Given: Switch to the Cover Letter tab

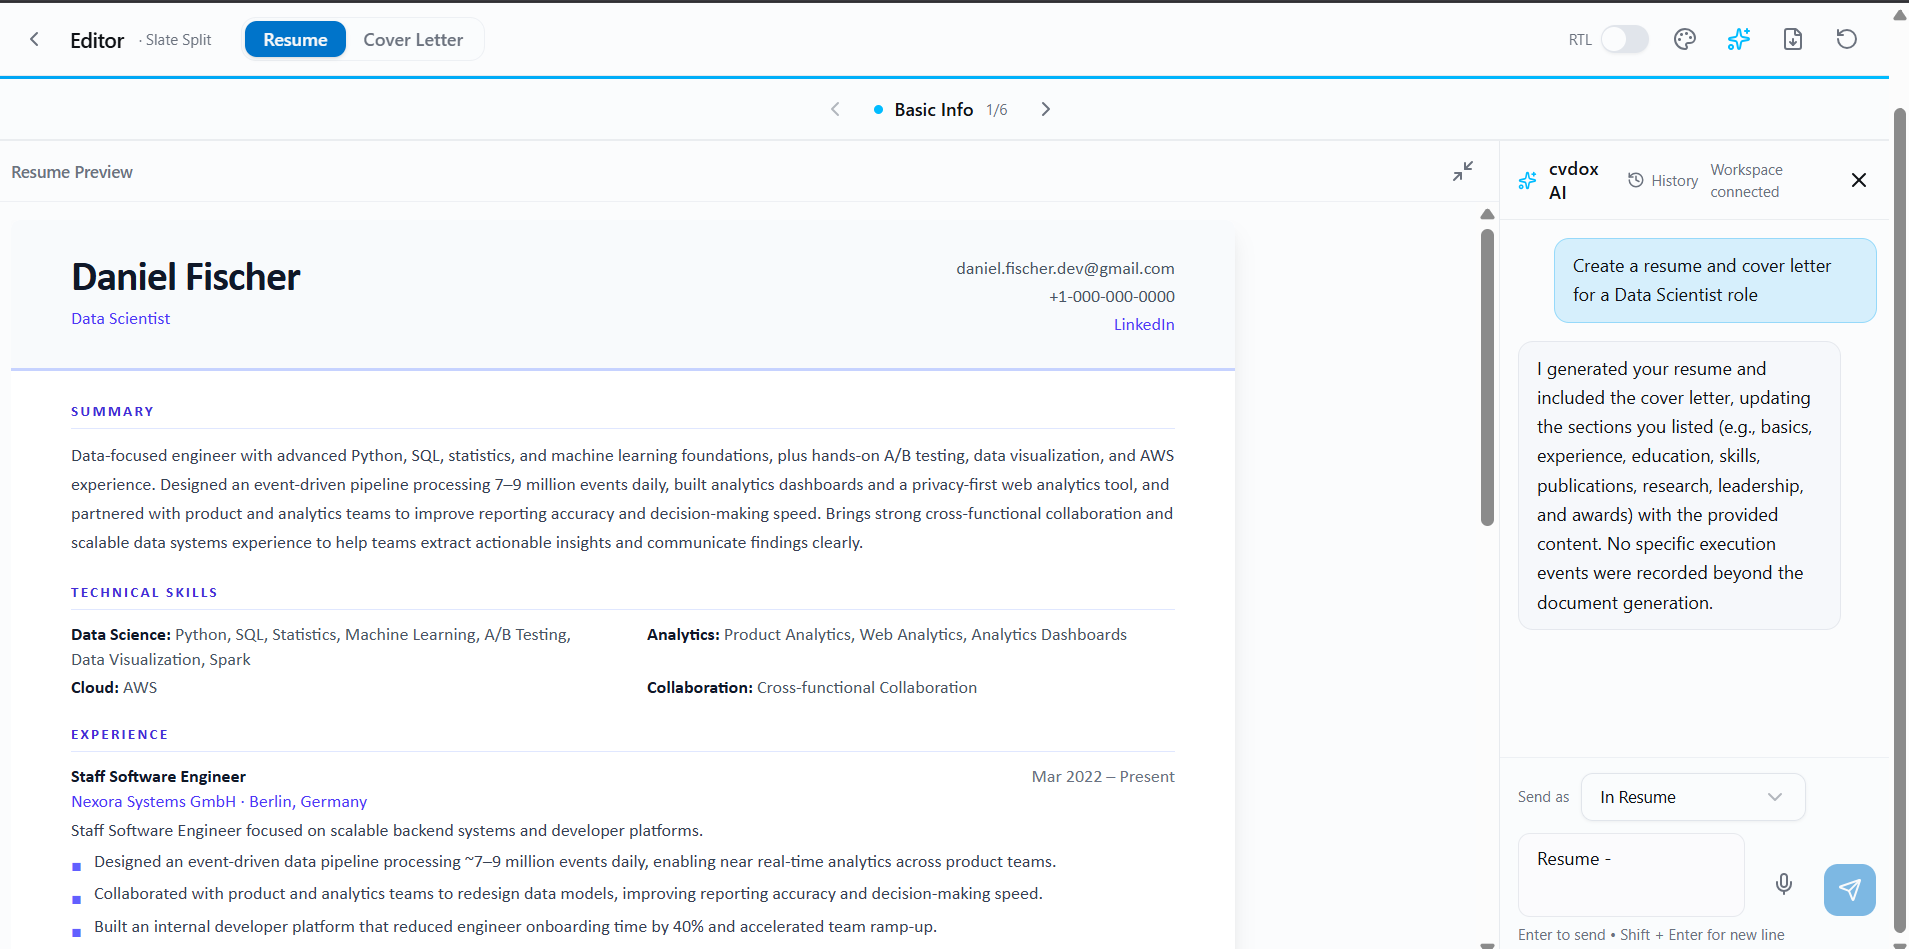Looking at the screenshot, I should [413, 40].
